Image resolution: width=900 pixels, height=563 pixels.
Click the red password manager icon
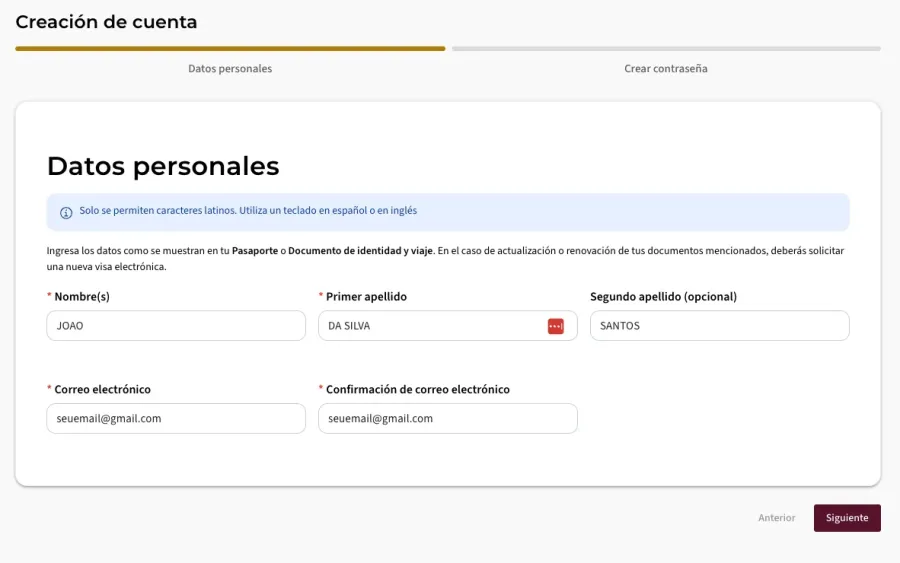pyautogui.click(x=555, y=326)
